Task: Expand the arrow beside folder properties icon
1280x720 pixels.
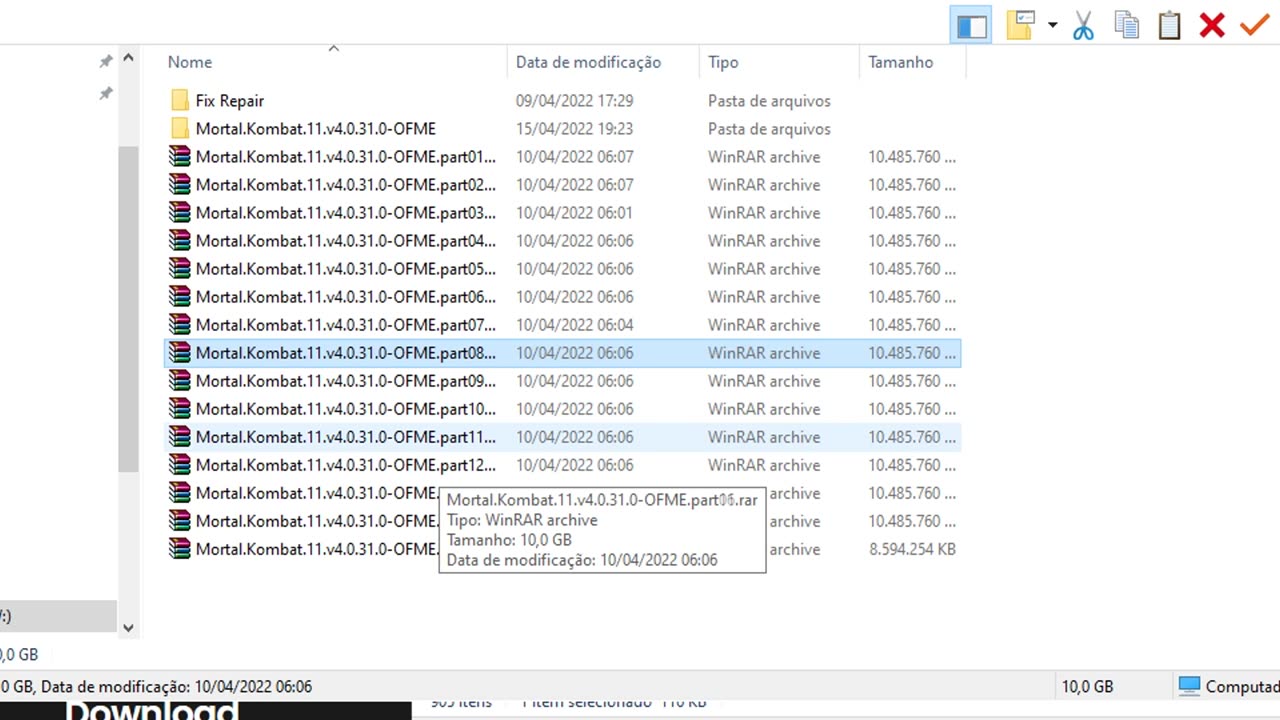Action: [1052, 25]
